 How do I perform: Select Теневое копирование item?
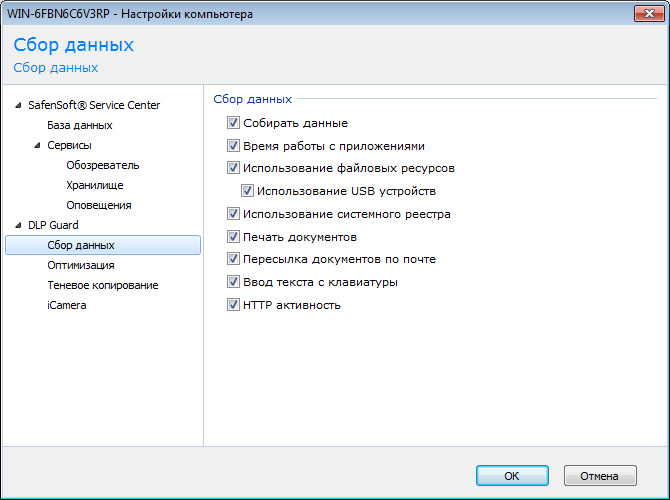tap(102, 285)
